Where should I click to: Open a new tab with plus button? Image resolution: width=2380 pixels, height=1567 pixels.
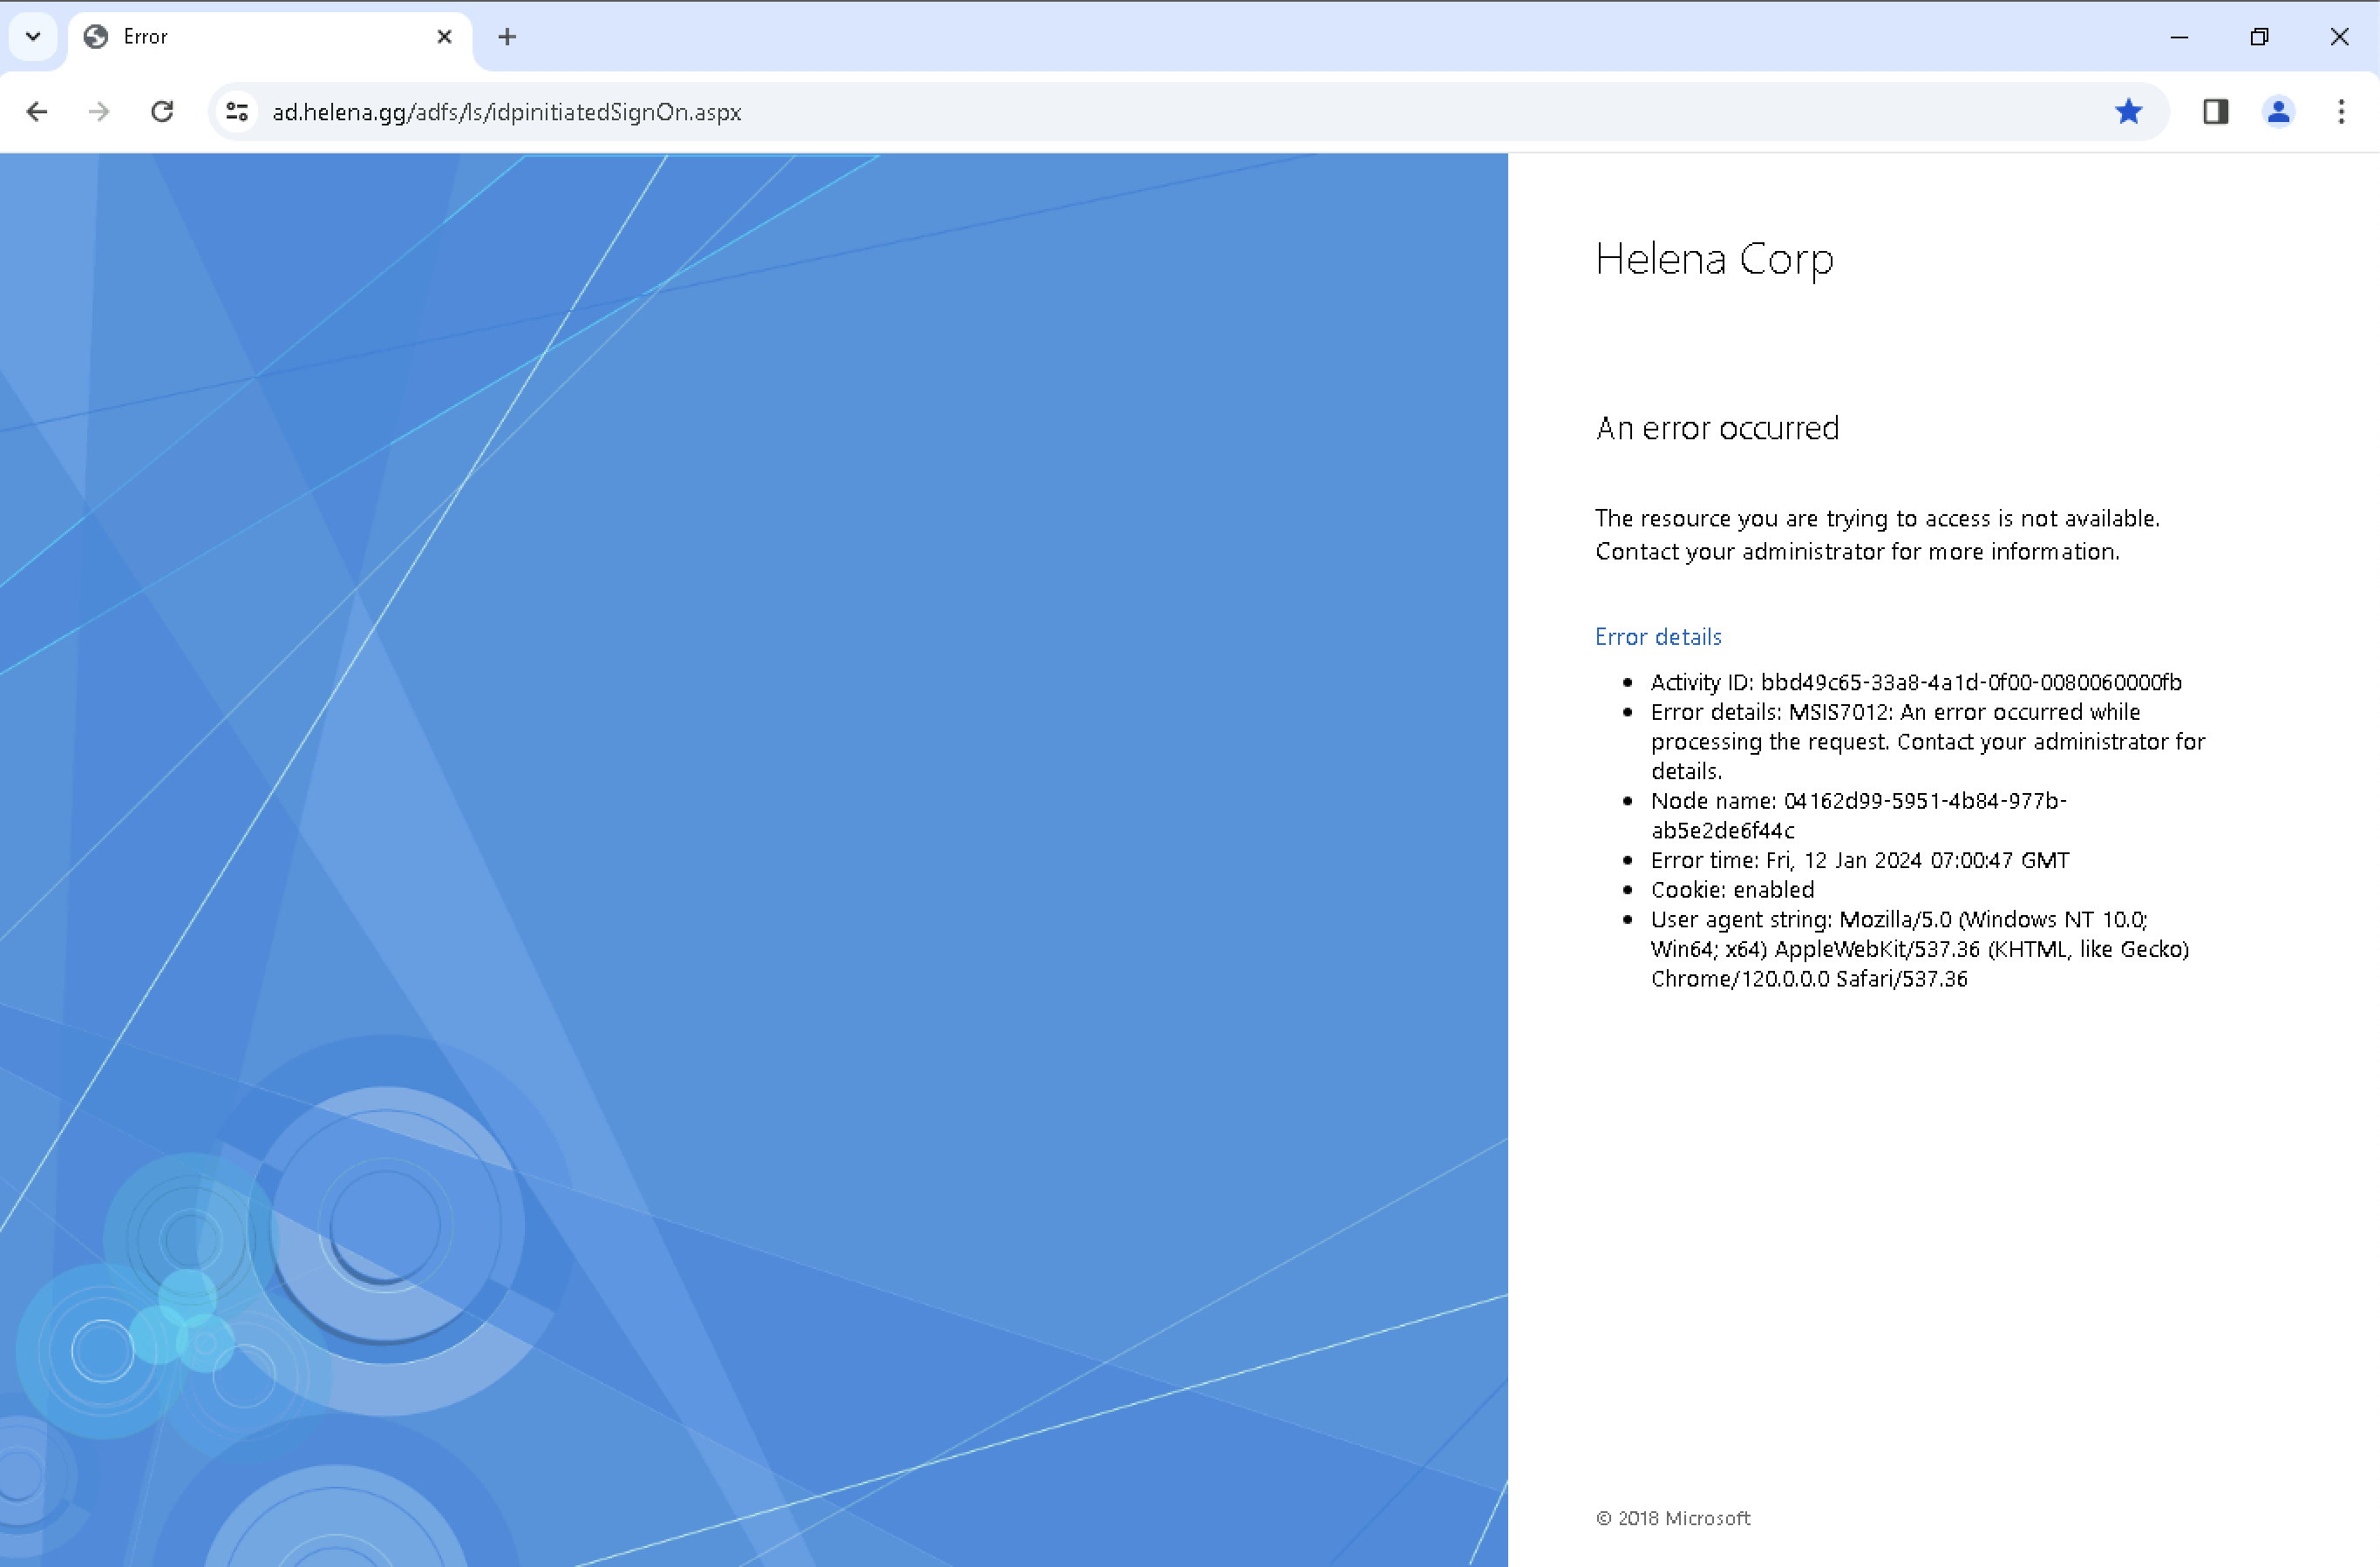pos(507,37)
